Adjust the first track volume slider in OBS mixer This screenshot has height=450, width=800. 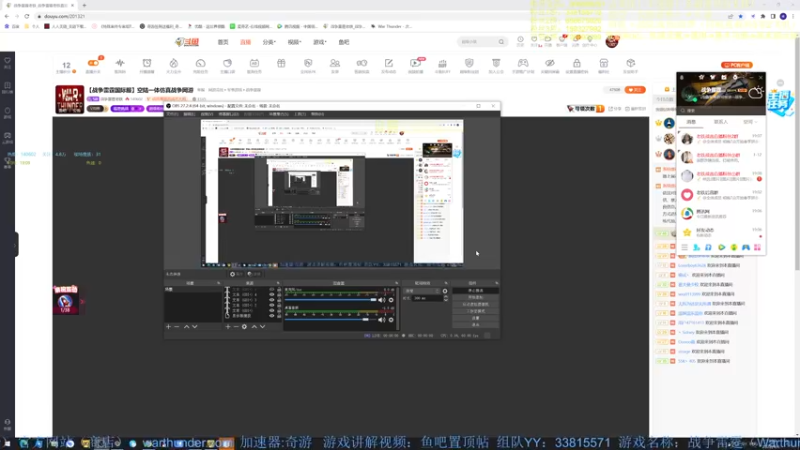tap(331, 300)
